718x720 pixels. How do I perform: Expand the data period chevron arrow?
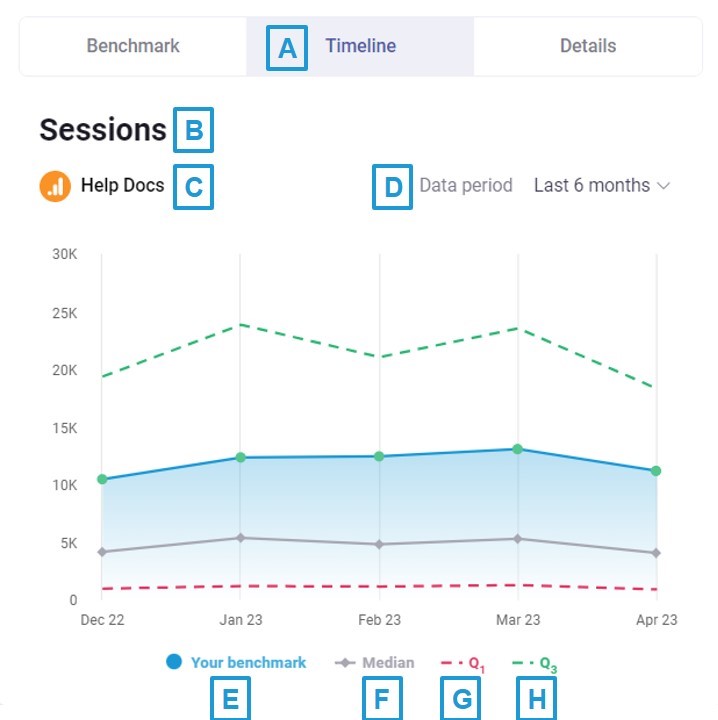tap(664, 186)
